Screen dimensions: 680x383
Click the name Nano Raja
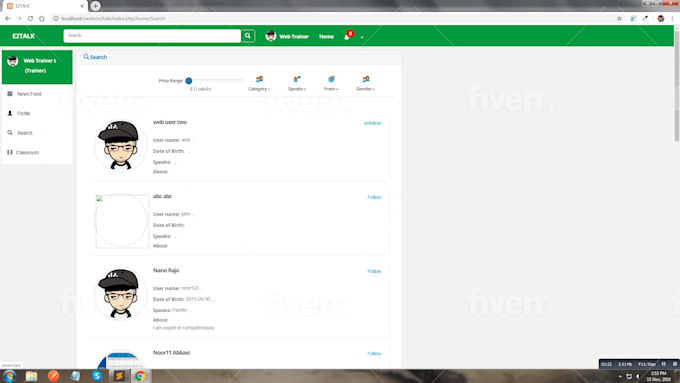coord(166,270)
